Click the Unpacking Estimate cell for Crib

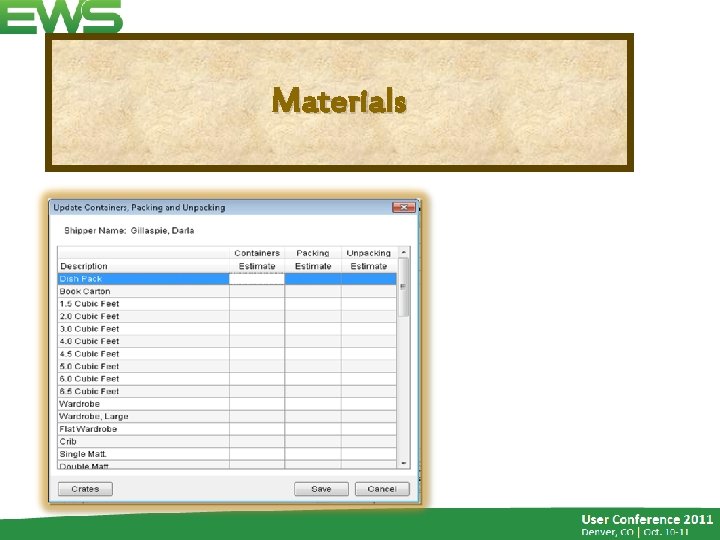point(369,441)
